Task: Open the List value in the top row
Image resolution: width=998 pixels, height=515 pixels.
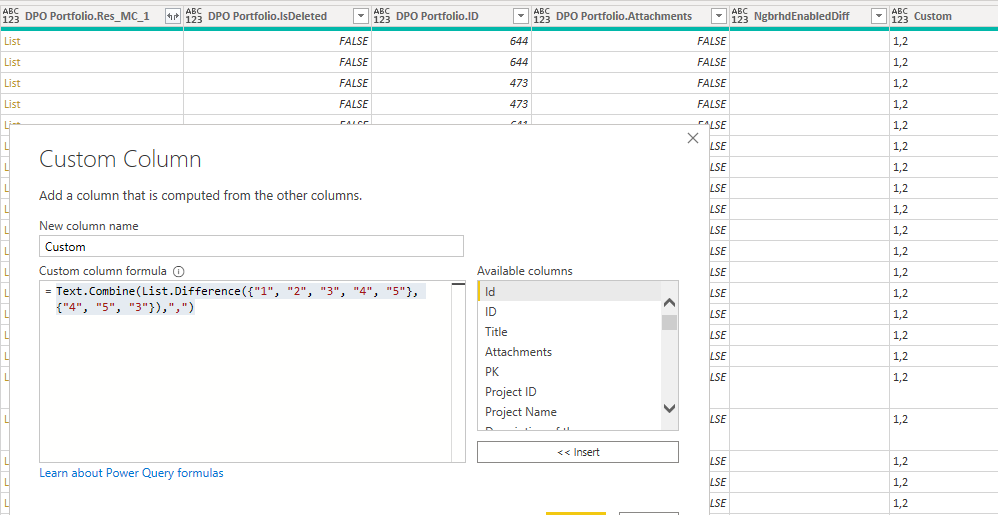Action: coord(12,41)
